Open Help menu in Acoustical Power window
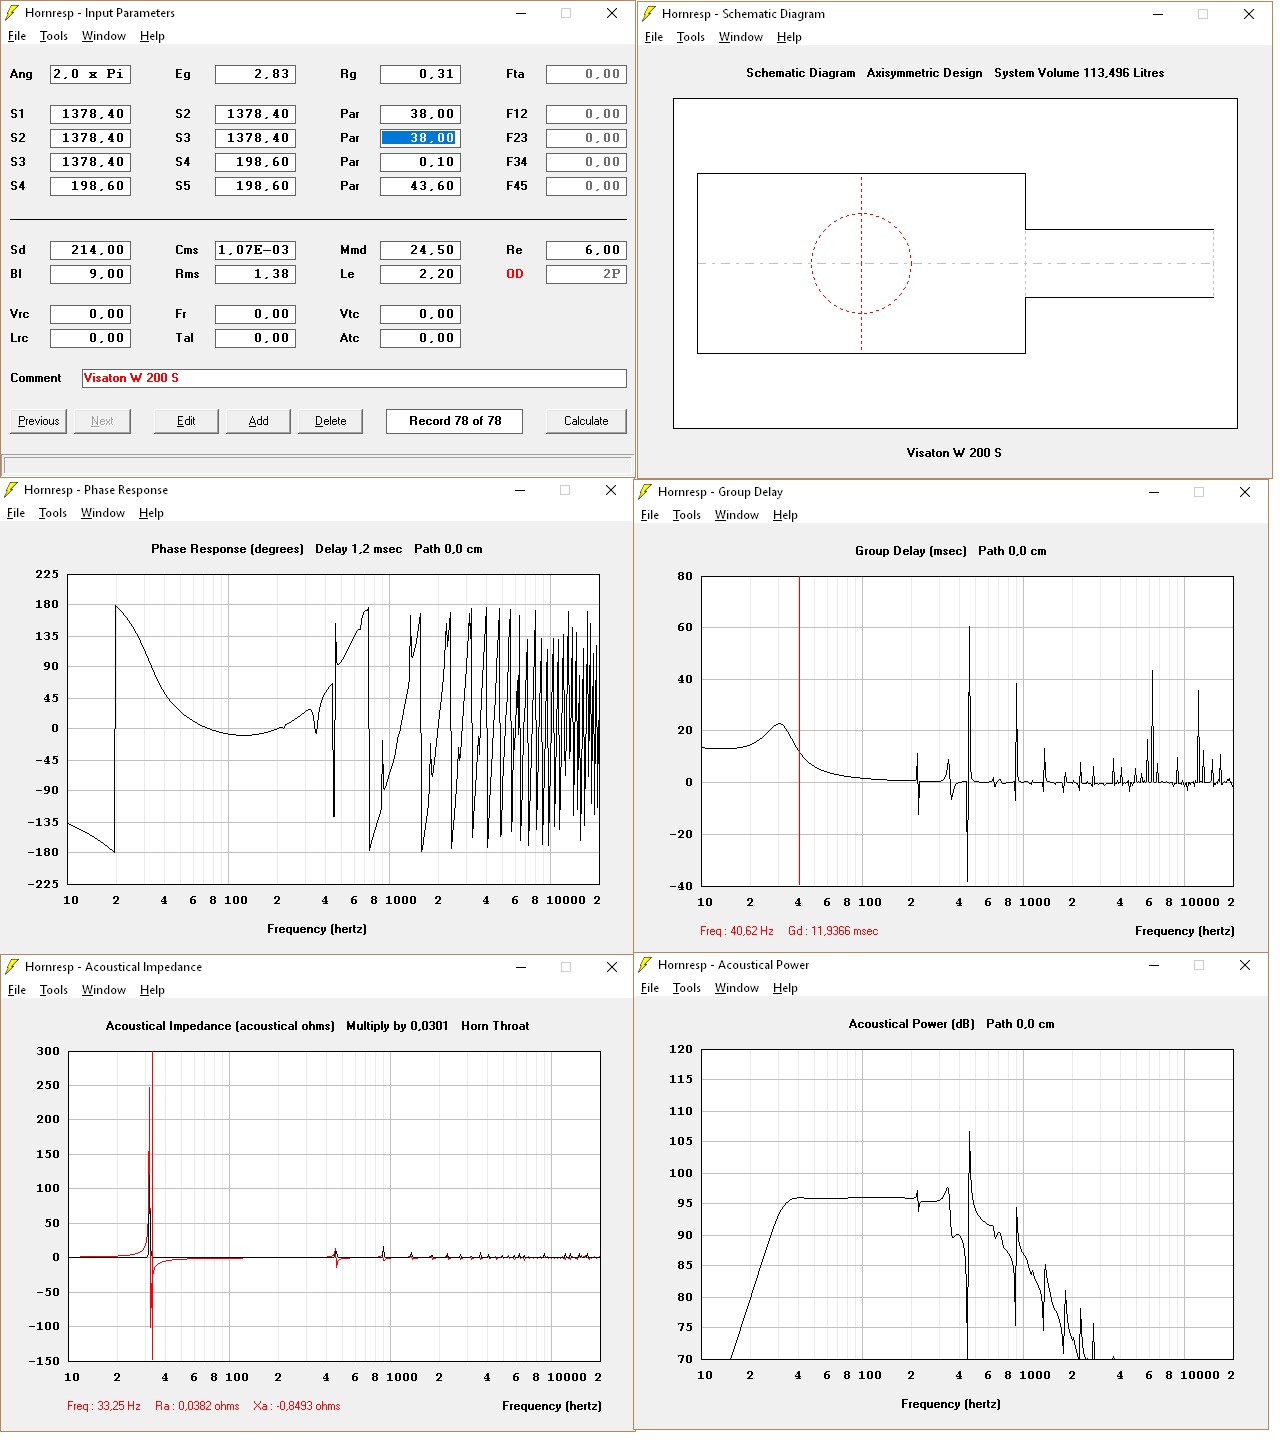This screenshot has width=1280, height=1440. click(x=785, y=988)
